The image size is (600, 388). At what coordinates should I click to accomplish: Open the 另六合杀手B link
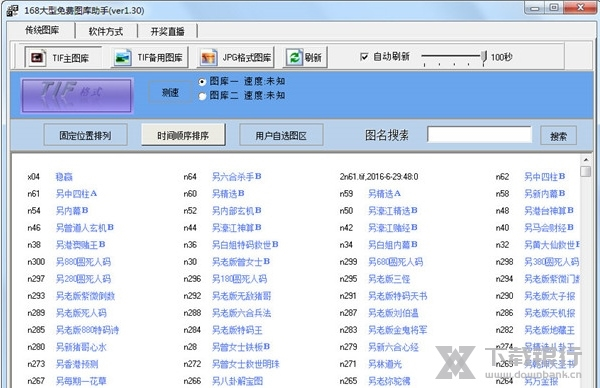[x=237, y=177]
